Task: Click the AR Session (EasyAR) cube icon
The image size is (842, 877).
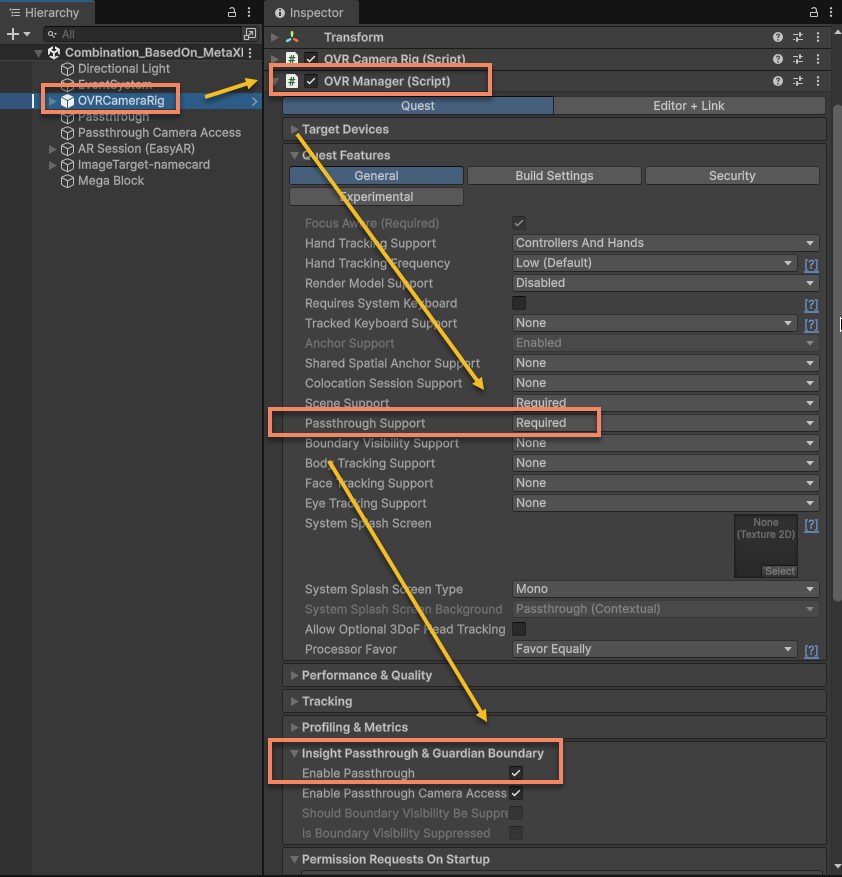Action: click(x=67, y=149)
